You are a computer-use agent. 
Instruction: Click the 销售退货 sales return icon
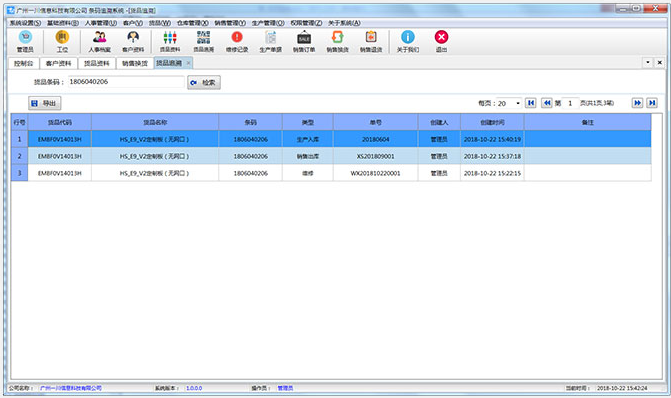[371, 42]
